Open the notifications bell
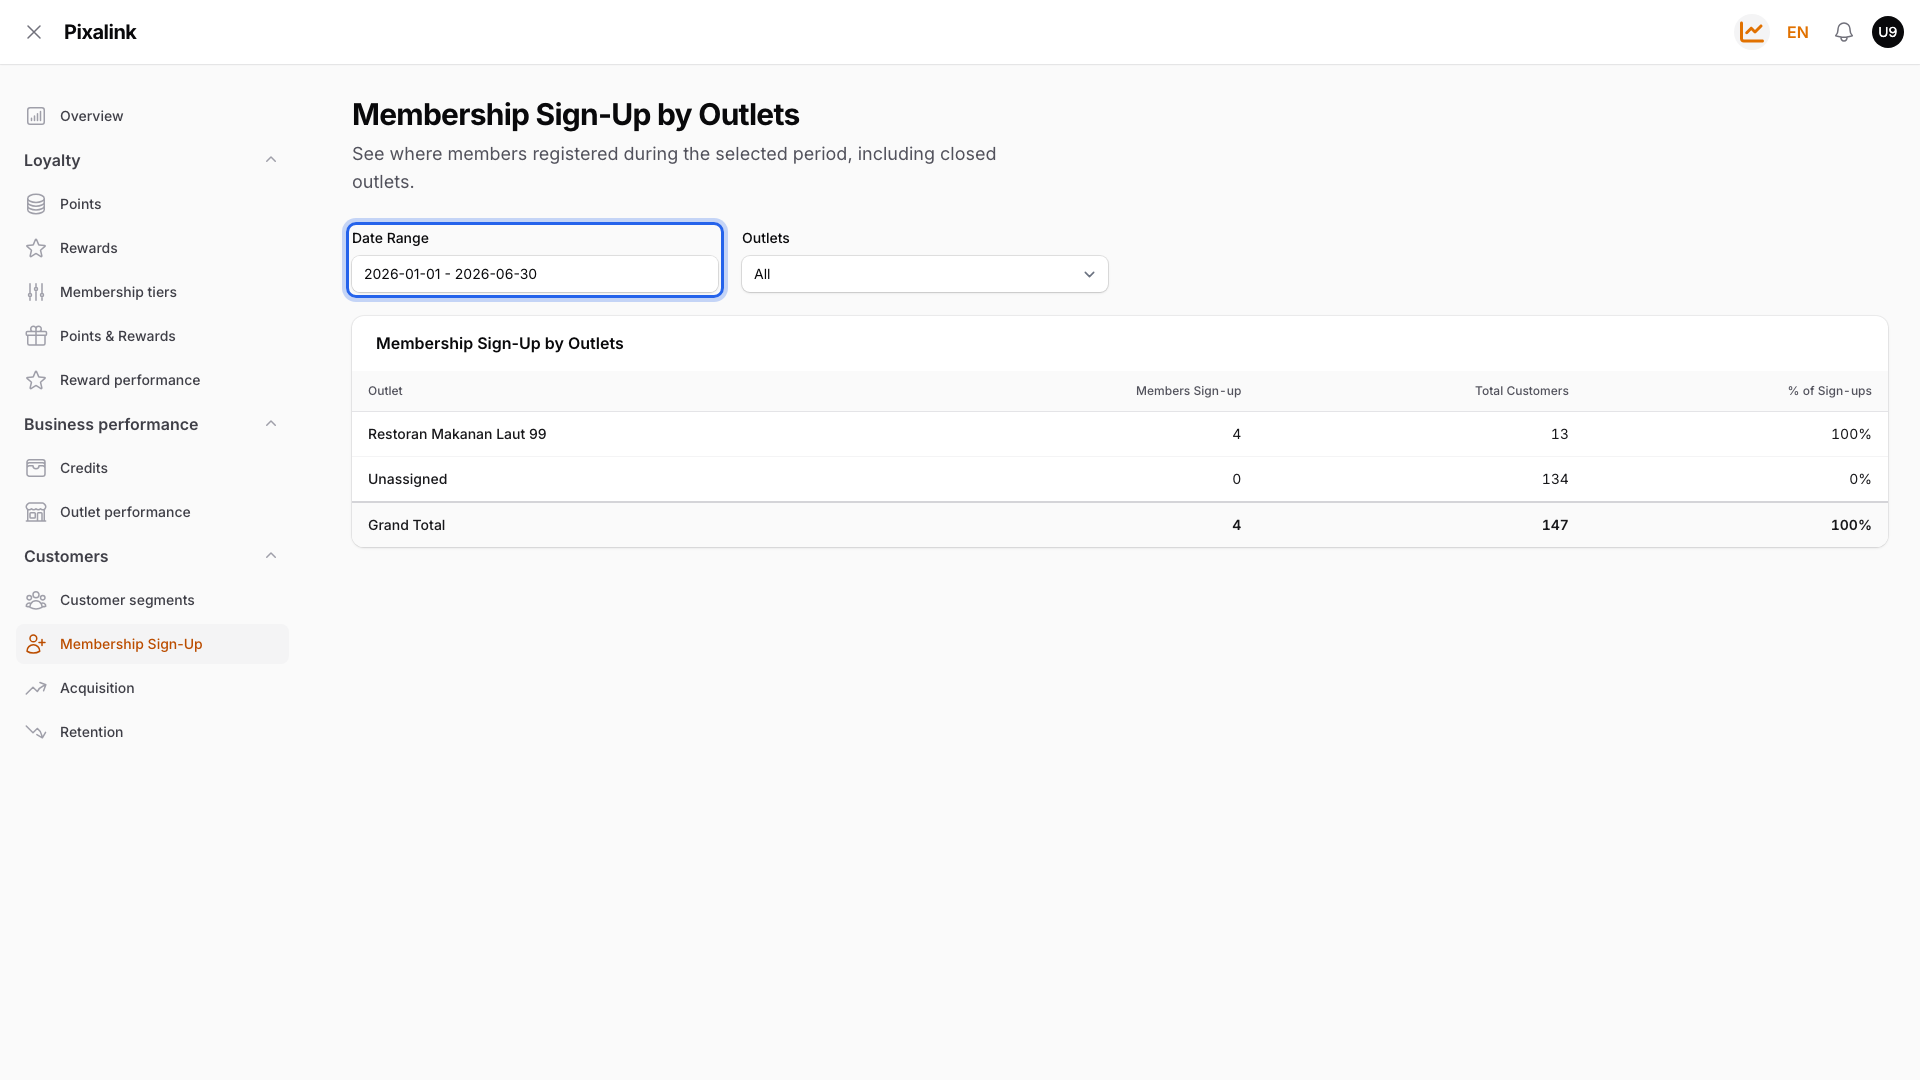1920x1080 pixels. [x=1843, y=32]
